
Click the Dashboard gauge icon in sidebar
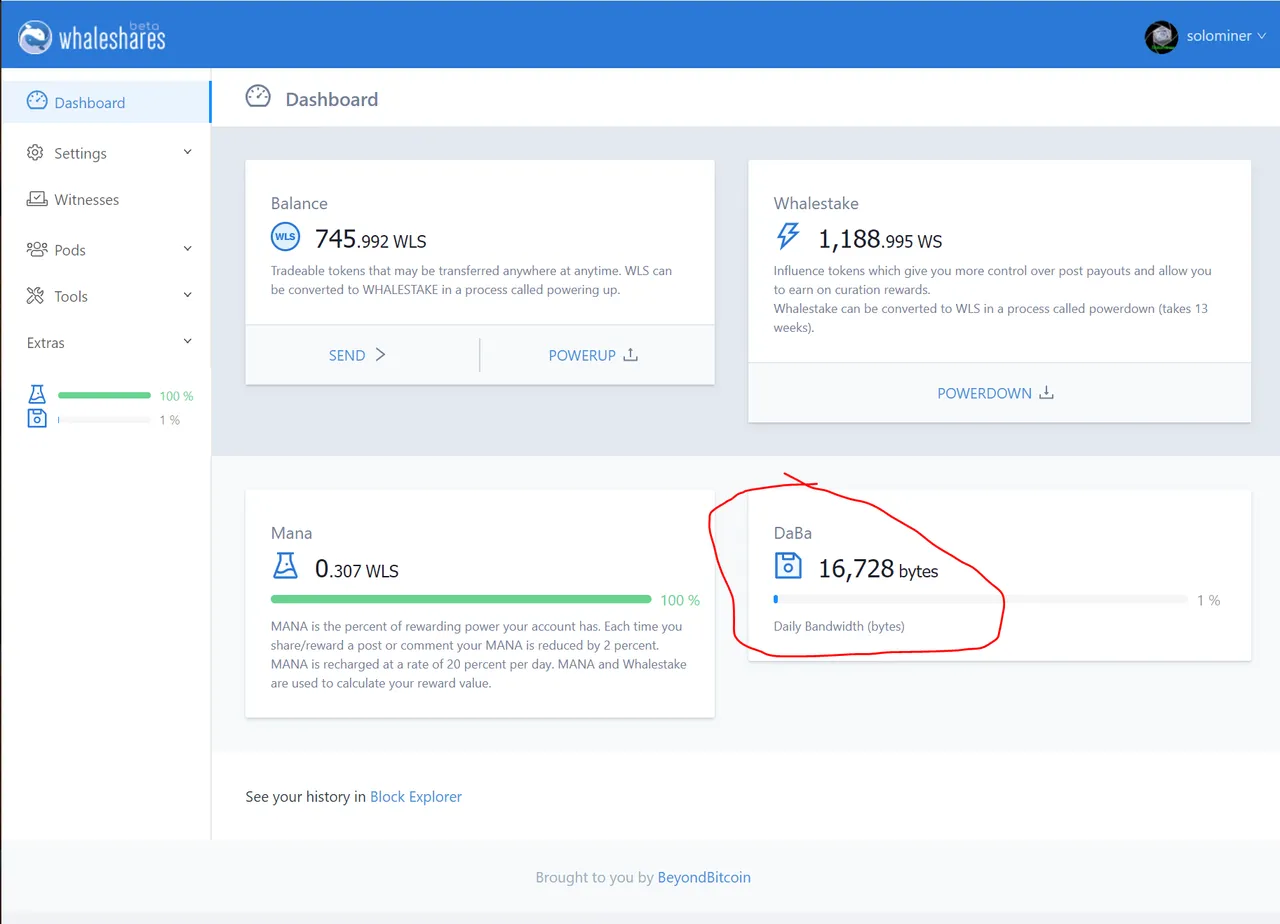37,101
